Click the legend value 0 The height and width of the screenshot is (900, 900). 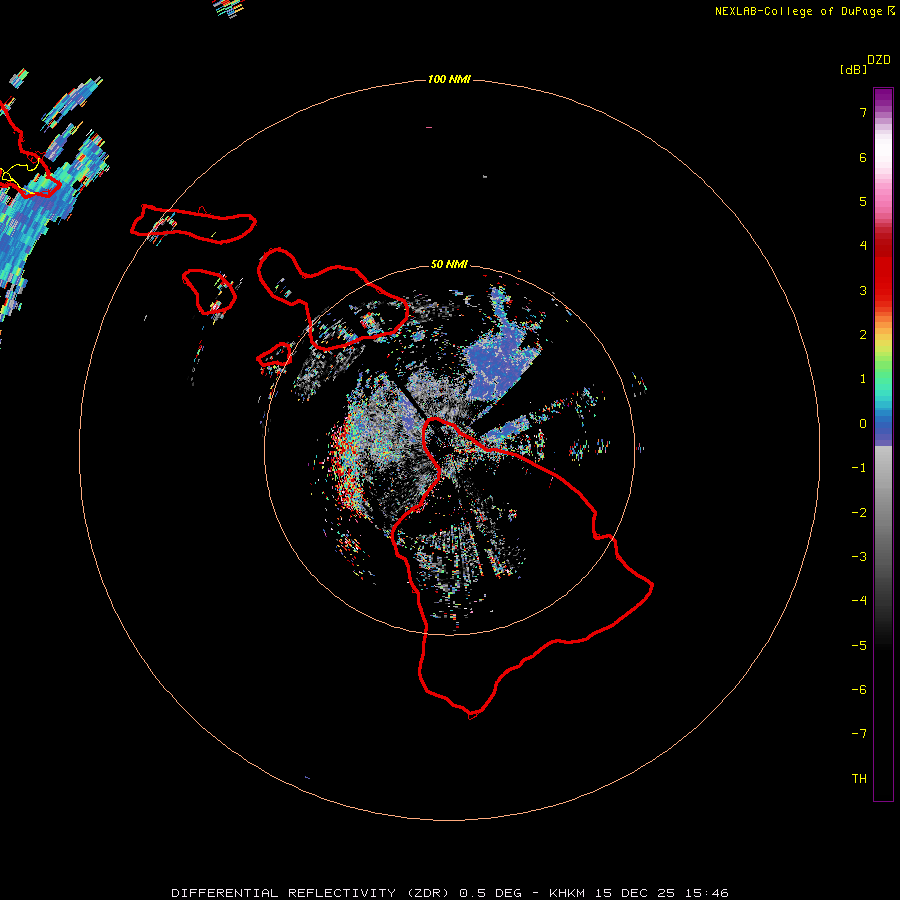(863, 424)
